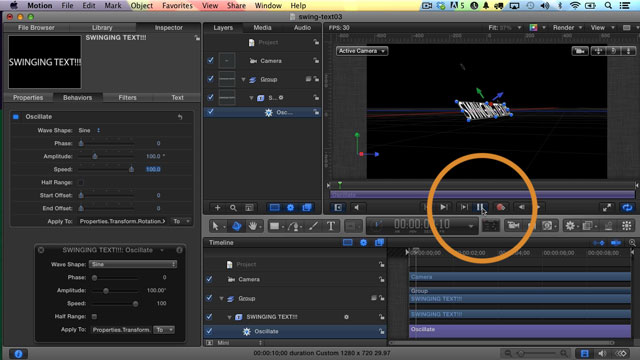Open the color channels dropdown
Viewport: 640px width, 360px height.
(538, 28)
